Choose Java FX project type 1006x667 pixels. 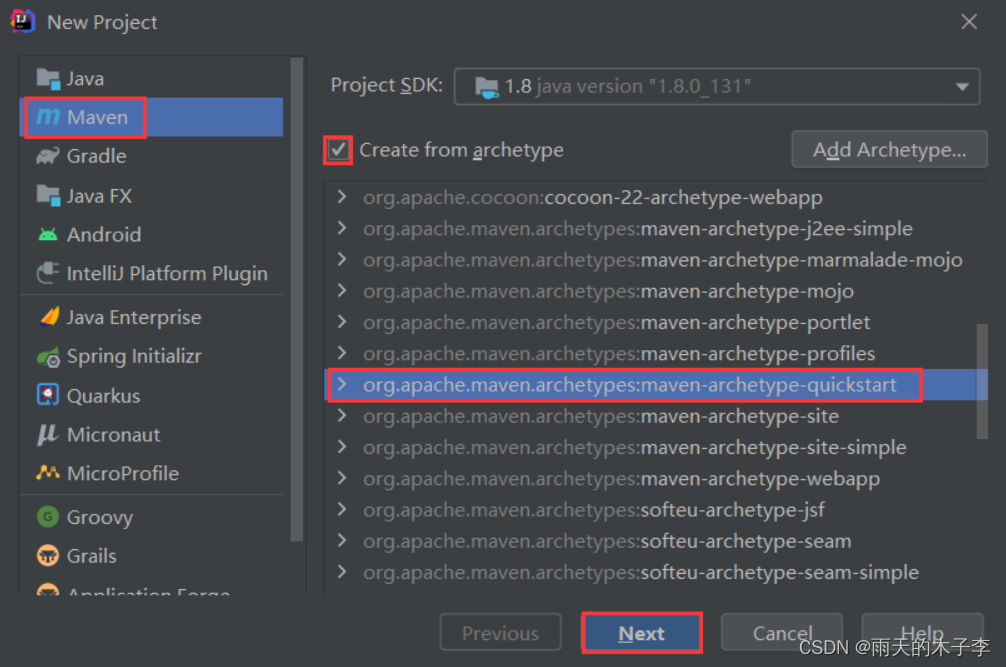point(151,196)
